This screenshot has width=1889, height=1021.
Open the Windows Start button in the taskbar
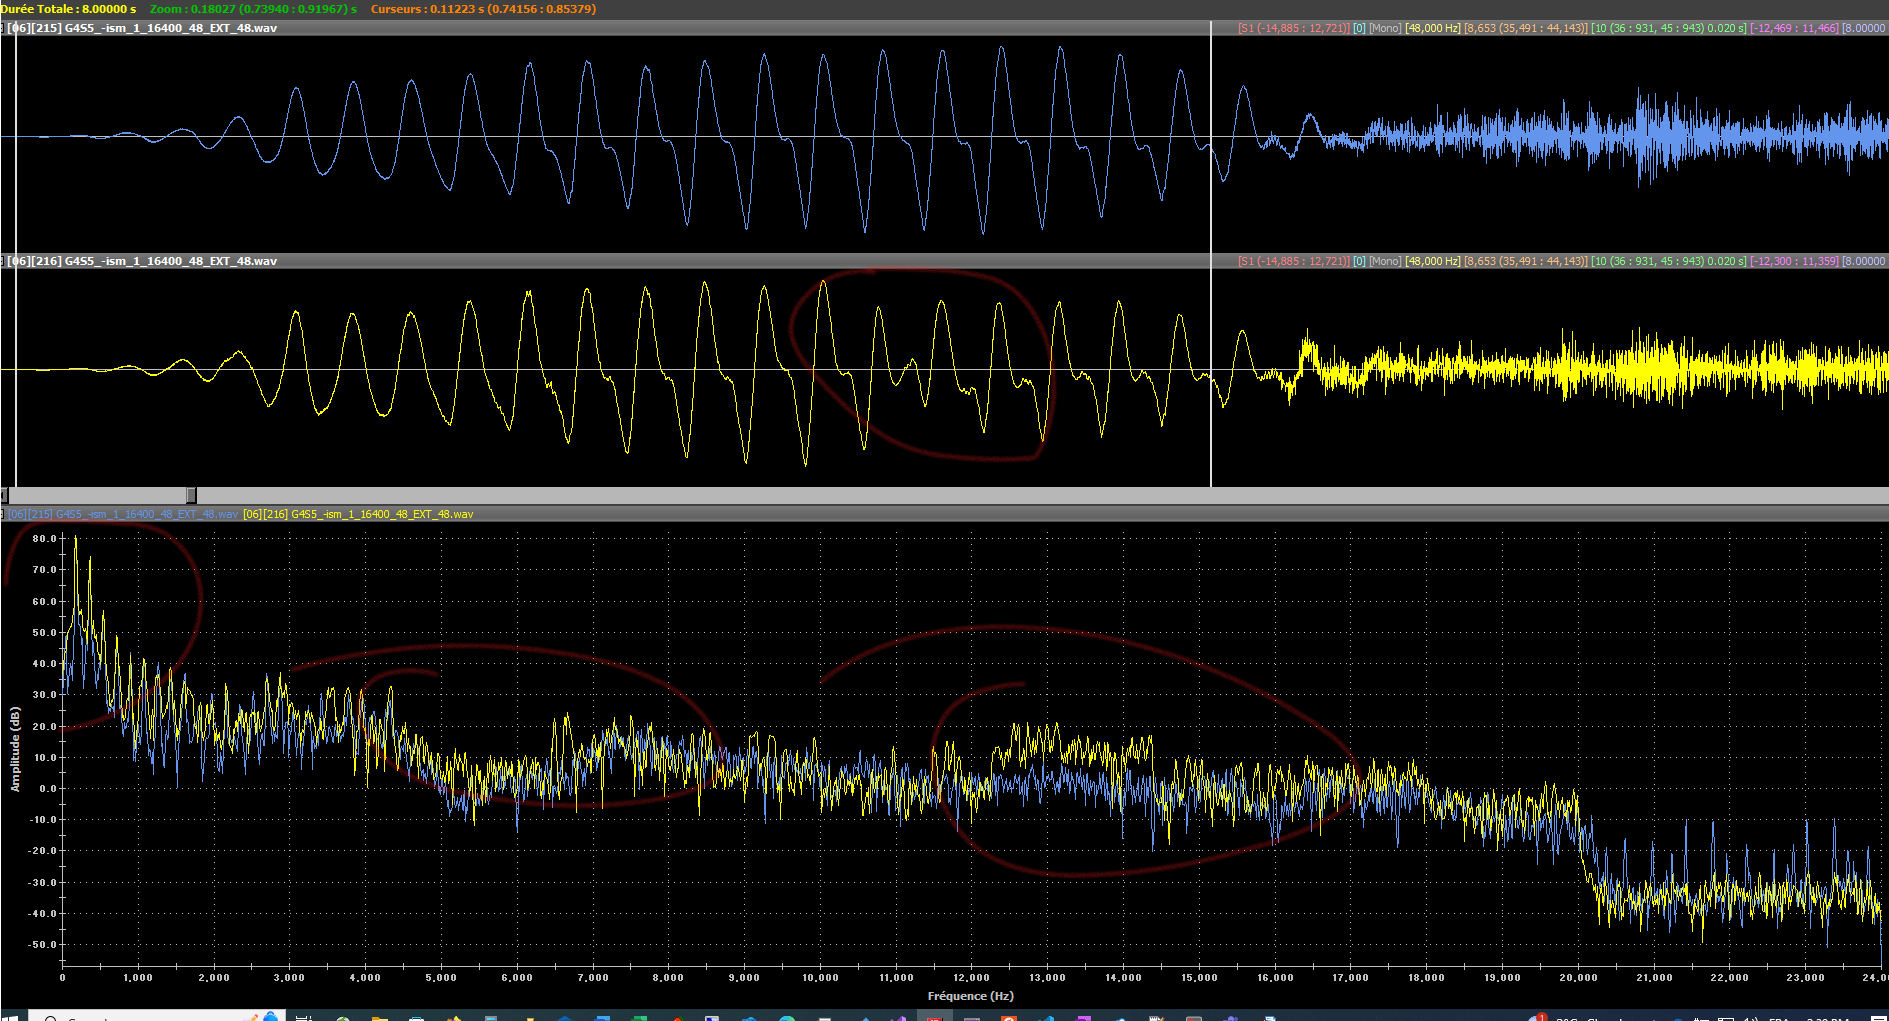coord(12,1017)
